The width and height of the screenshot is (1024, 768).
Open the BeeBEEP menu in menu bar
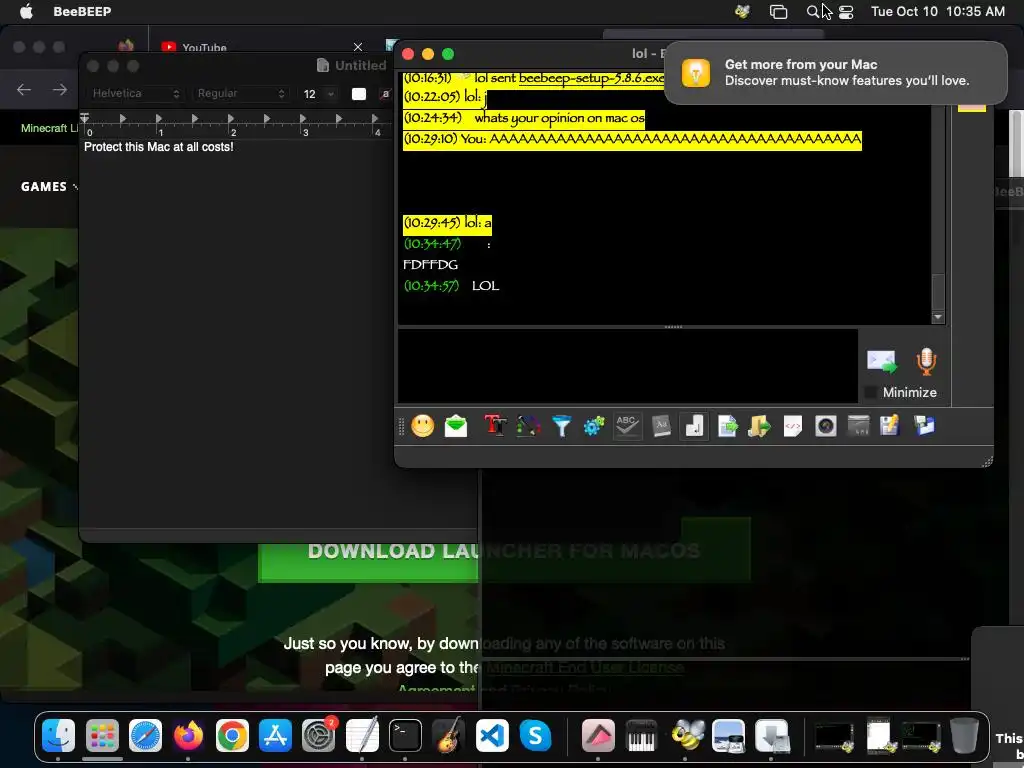[x=82, y=11]
